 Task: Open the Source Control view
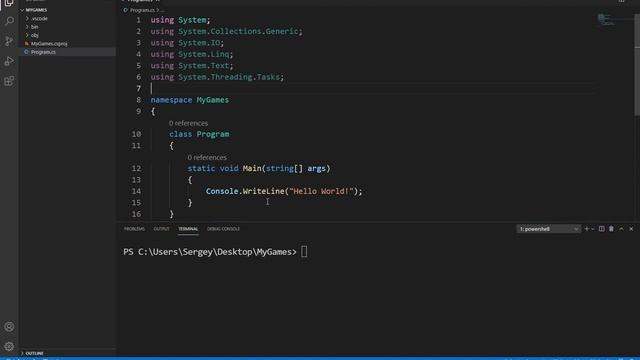9,41
